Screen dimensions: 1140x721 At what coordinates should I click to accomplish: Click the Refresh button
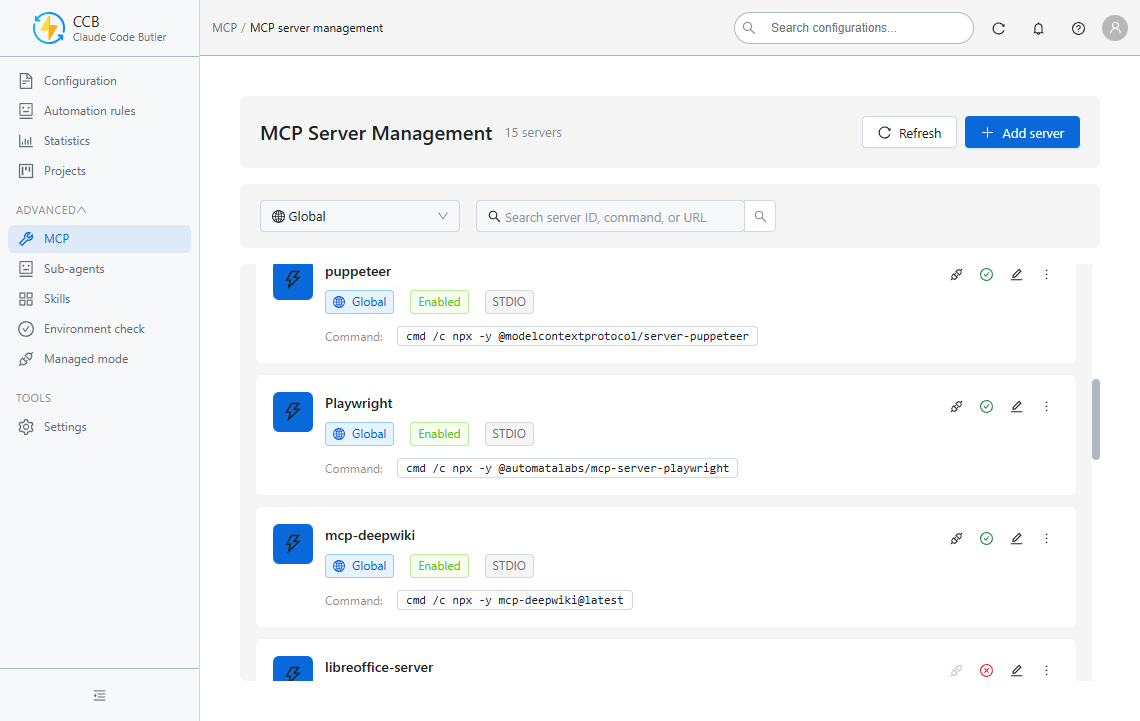click(x=909, y=132)
